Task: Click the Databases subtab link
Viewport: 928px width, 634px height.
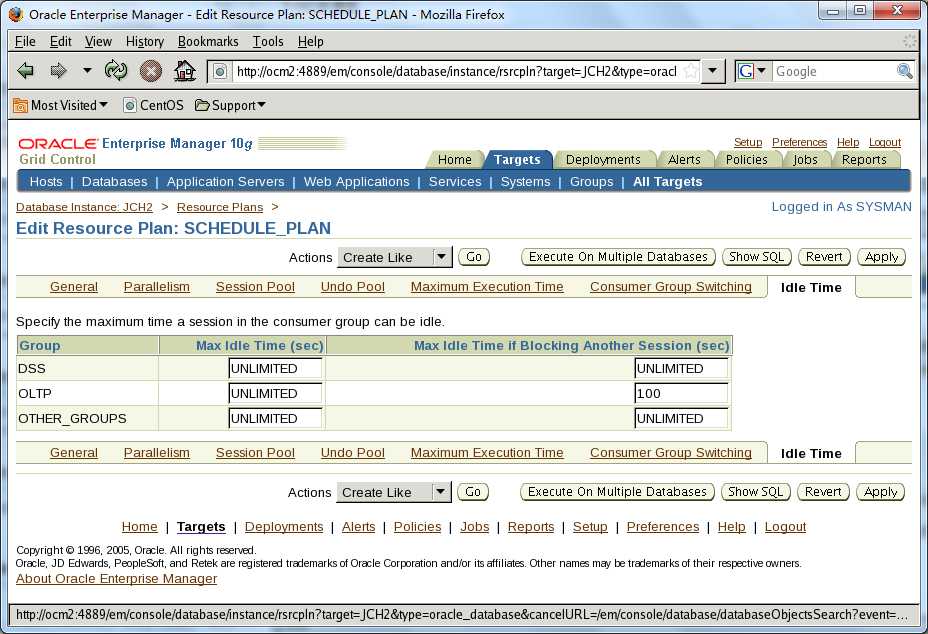Action: tap(114, 182)
